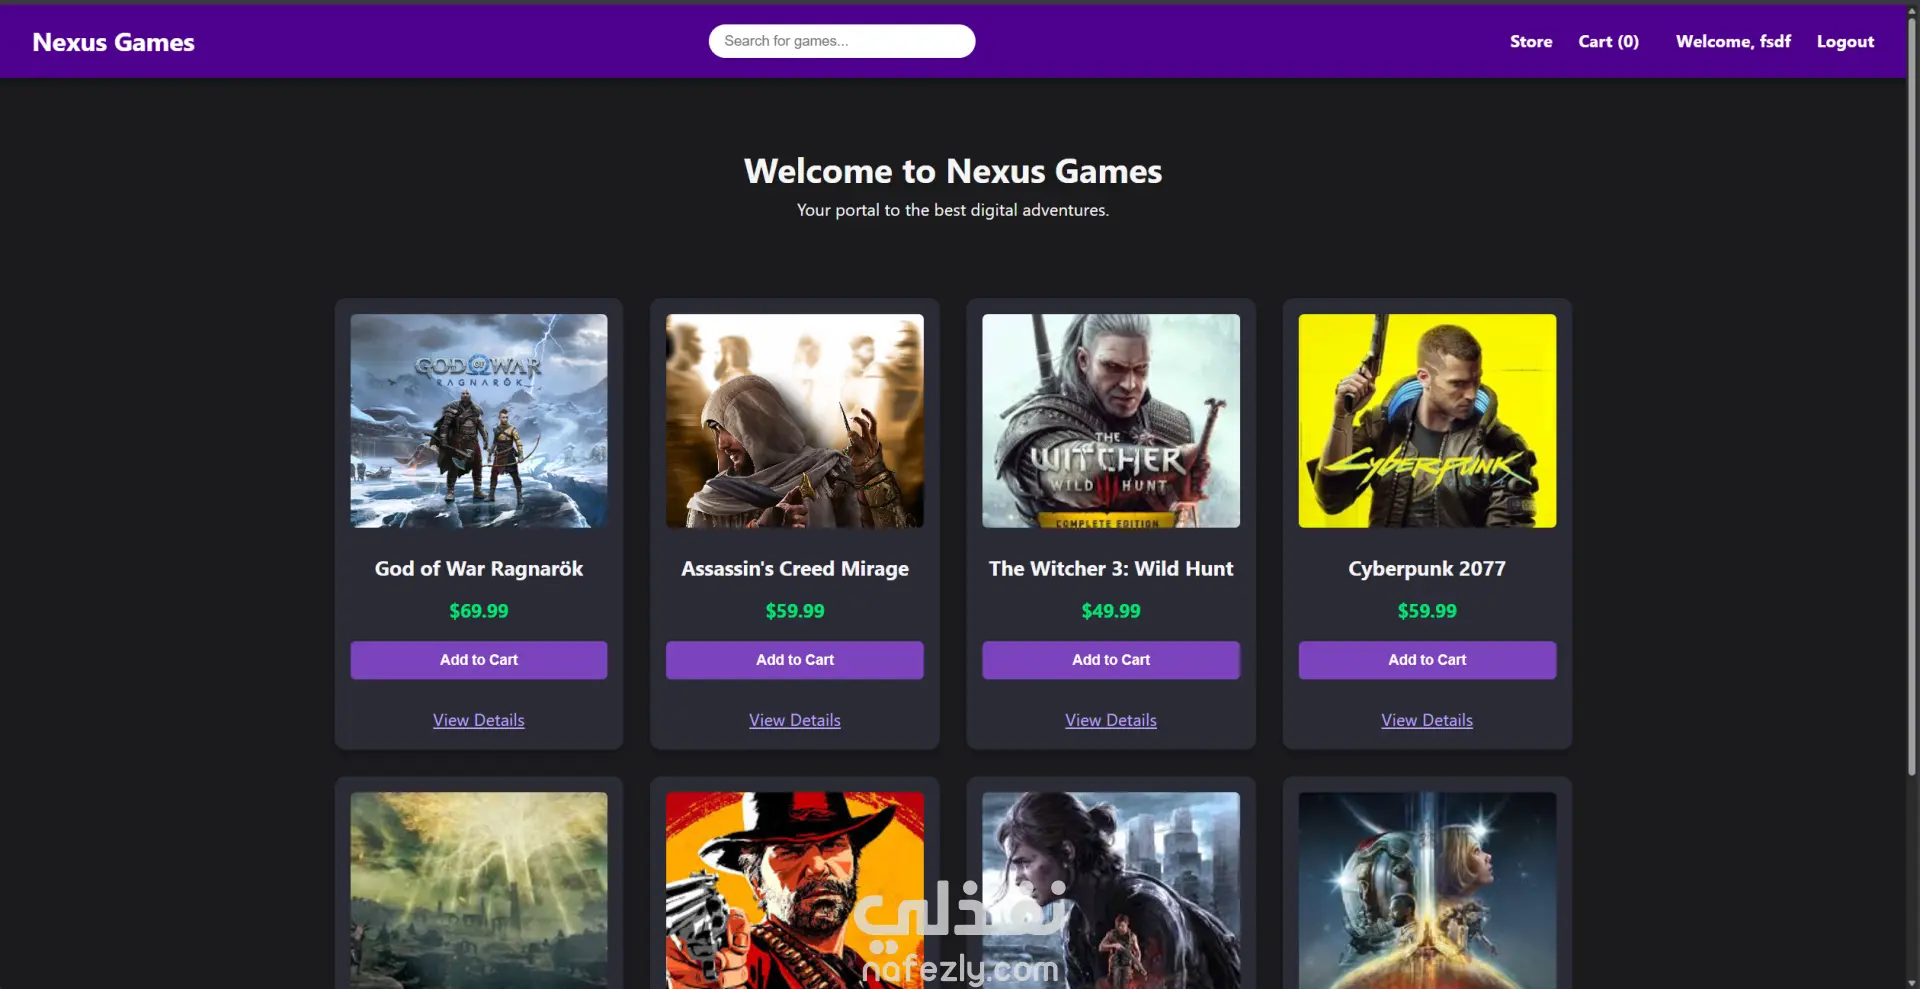
Task: View Details for God of War Ragnarök
Action: (479, 720)
